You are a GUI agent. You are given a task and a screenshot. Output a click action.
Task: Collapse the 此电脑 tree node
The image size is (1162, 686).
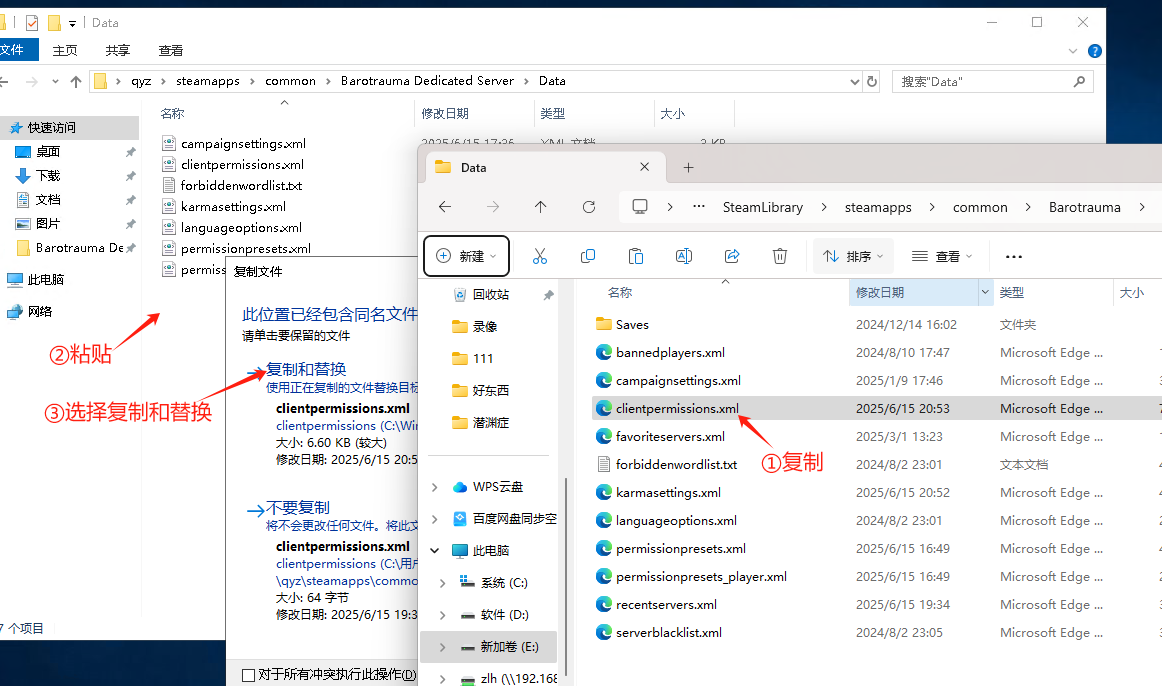435,550
